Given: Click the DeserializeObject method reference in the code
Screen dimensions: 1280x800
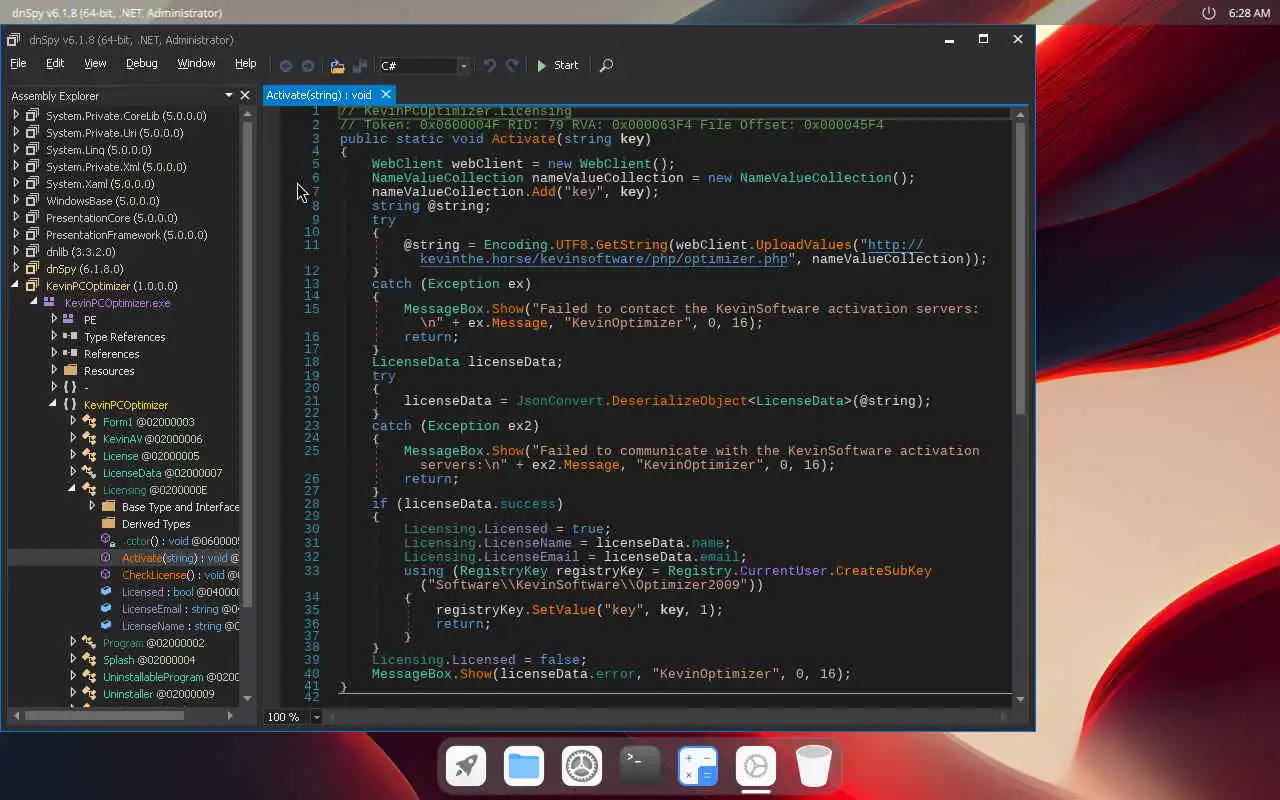Looking at the screenshot, I should (x=680, y=401).
